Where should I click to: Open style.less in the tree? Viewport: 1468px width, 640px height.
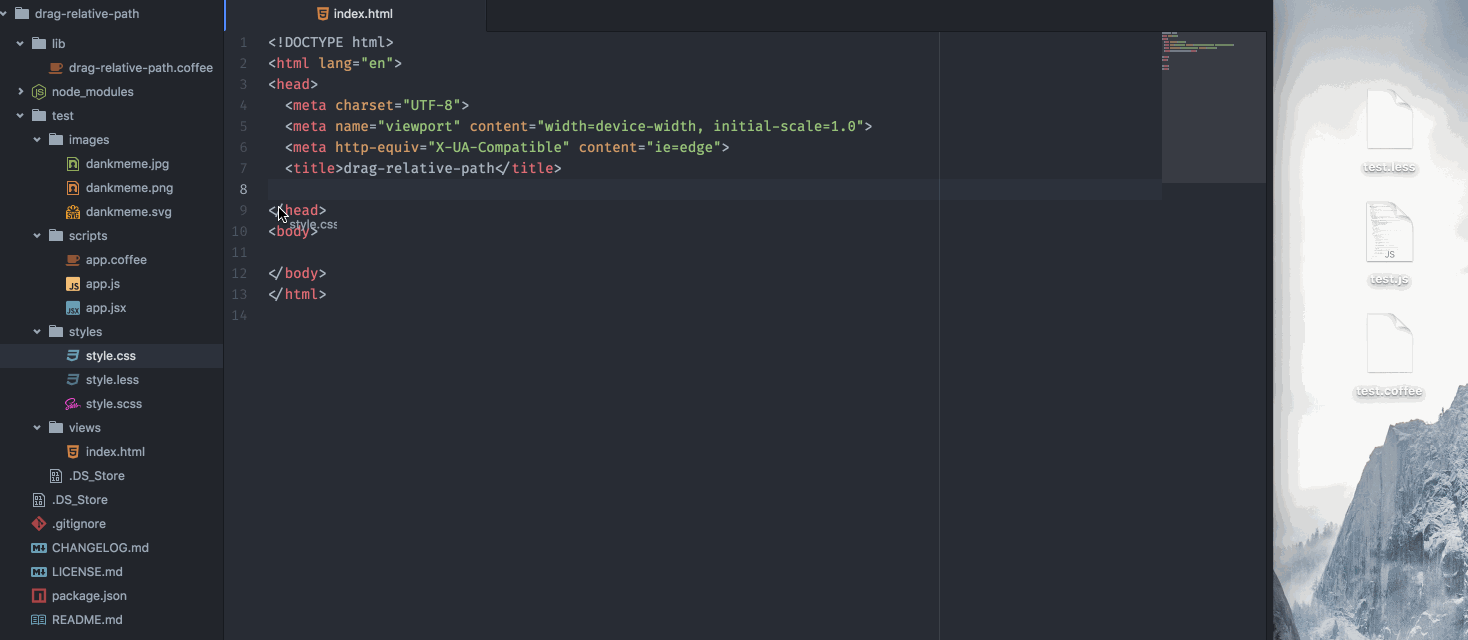pos(112,380)
